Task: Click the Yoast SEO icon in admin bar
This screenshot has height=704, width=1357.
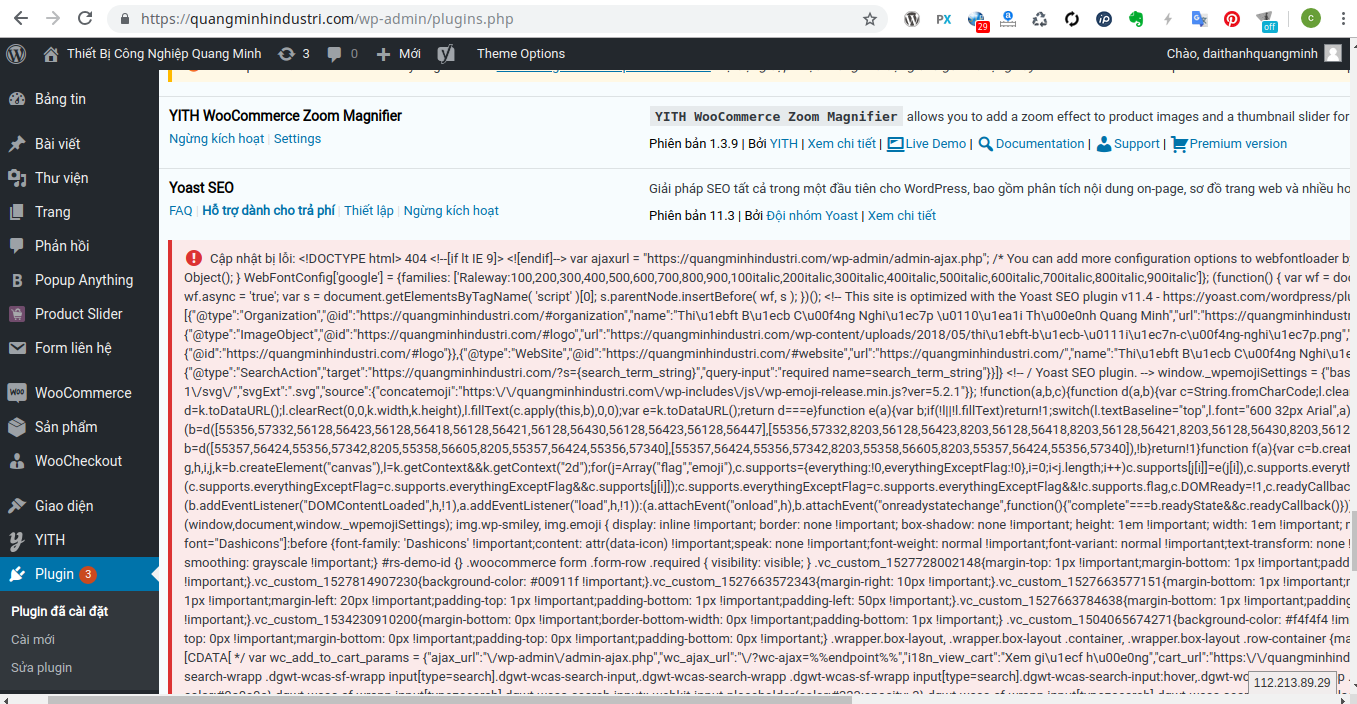Action: (x=447, y=54)
